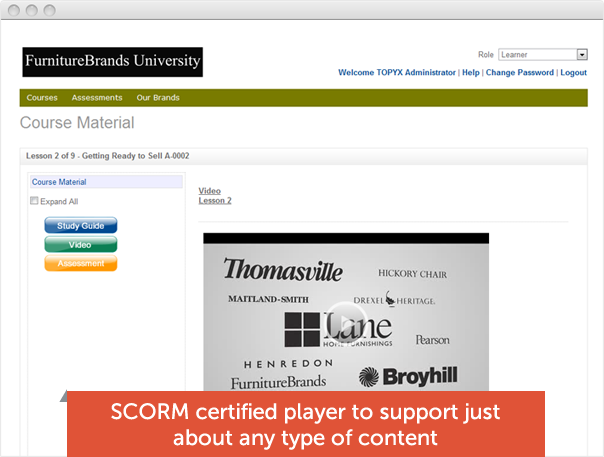This screenshot has width=604, height=457.
Task: Open the blue Study Guide button
Action: point(81,225)
